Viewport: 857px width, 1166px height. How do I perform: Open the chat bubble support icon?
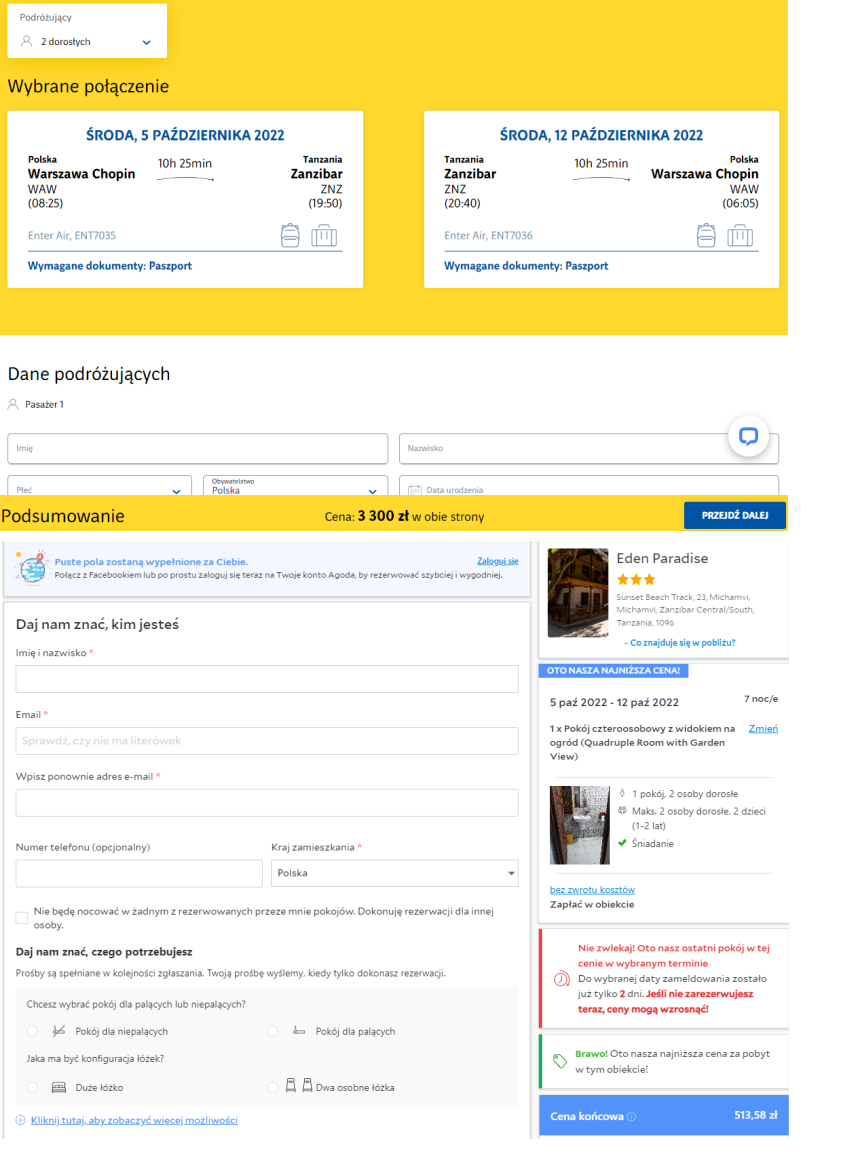tap(748, 437)
